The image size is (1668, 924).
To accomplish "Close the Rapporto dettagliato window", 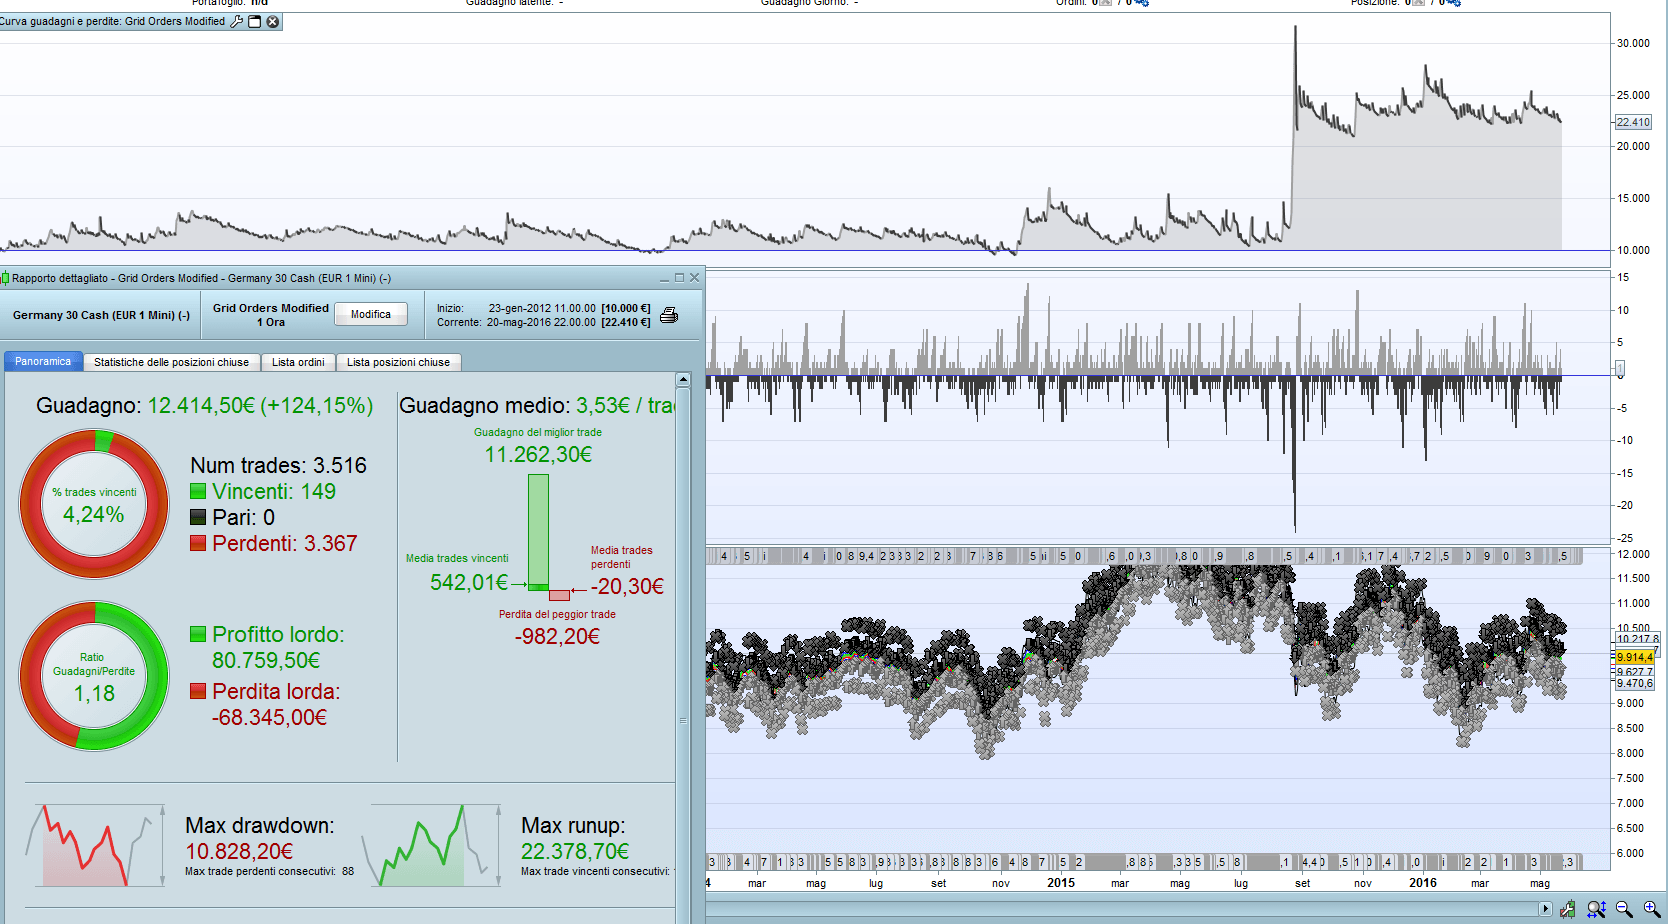I will (x=695, y=278).
